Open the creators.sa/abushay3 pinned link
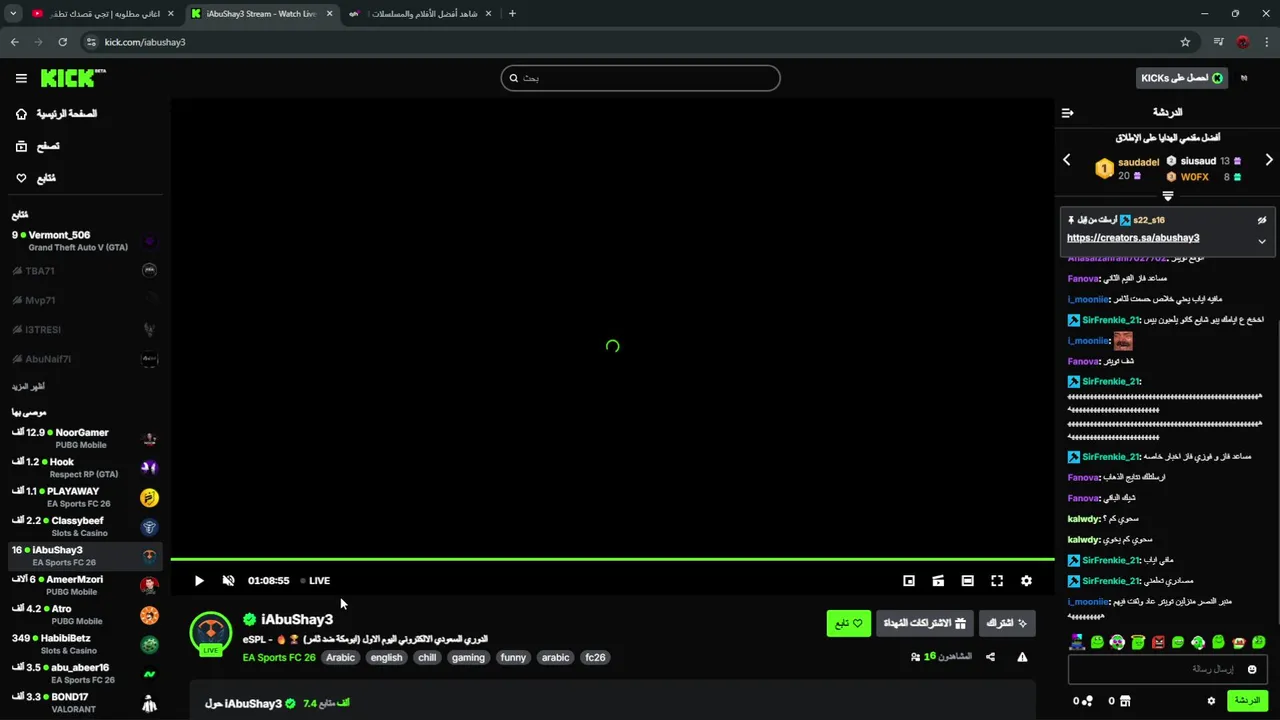 coord(1133,238)
